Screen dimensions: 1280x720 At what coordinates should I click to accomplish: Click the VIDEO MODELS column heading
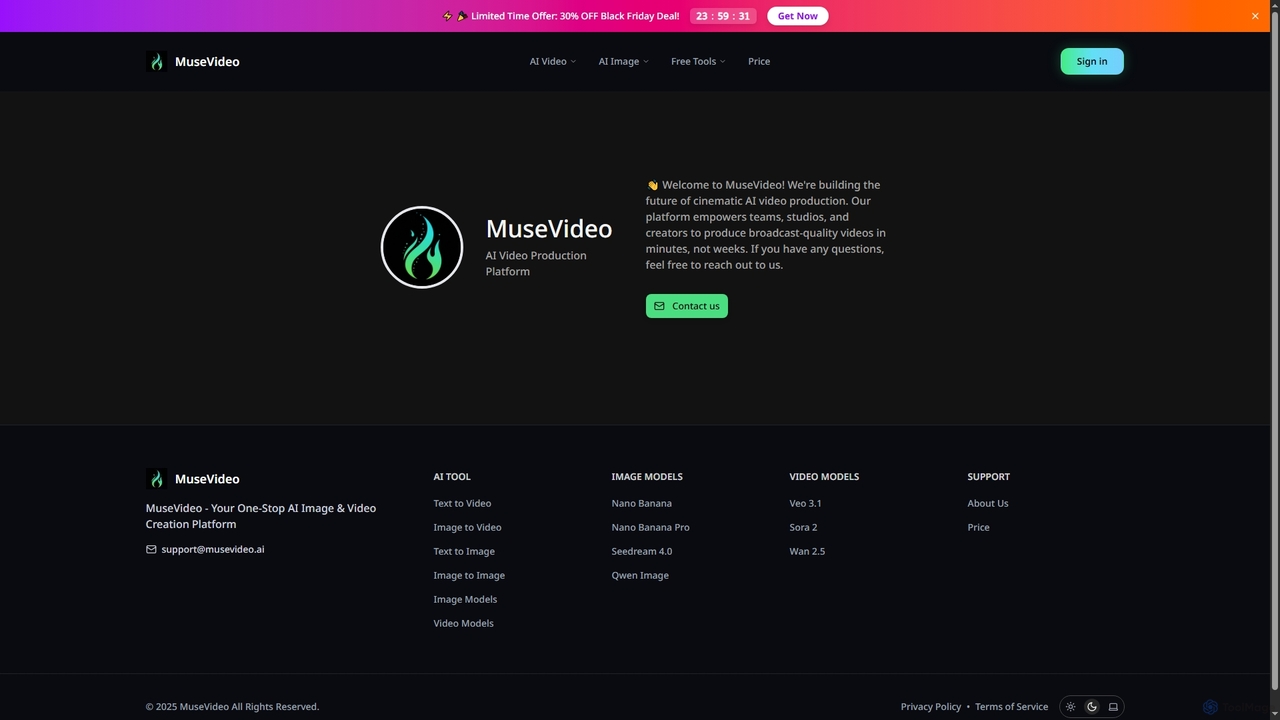tap(824, 477)
